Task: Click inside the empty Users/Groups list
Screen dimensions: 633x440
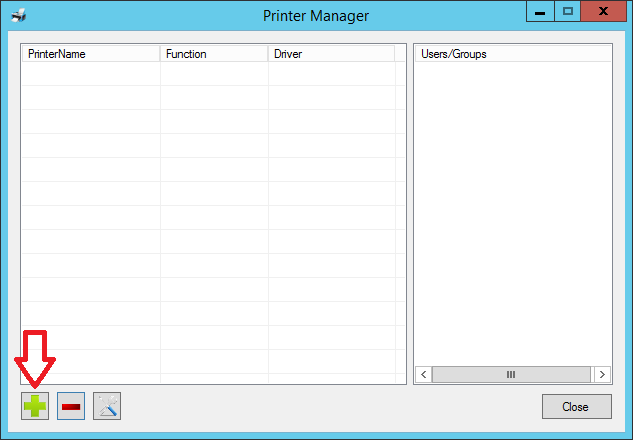Action: coord(512,200)
